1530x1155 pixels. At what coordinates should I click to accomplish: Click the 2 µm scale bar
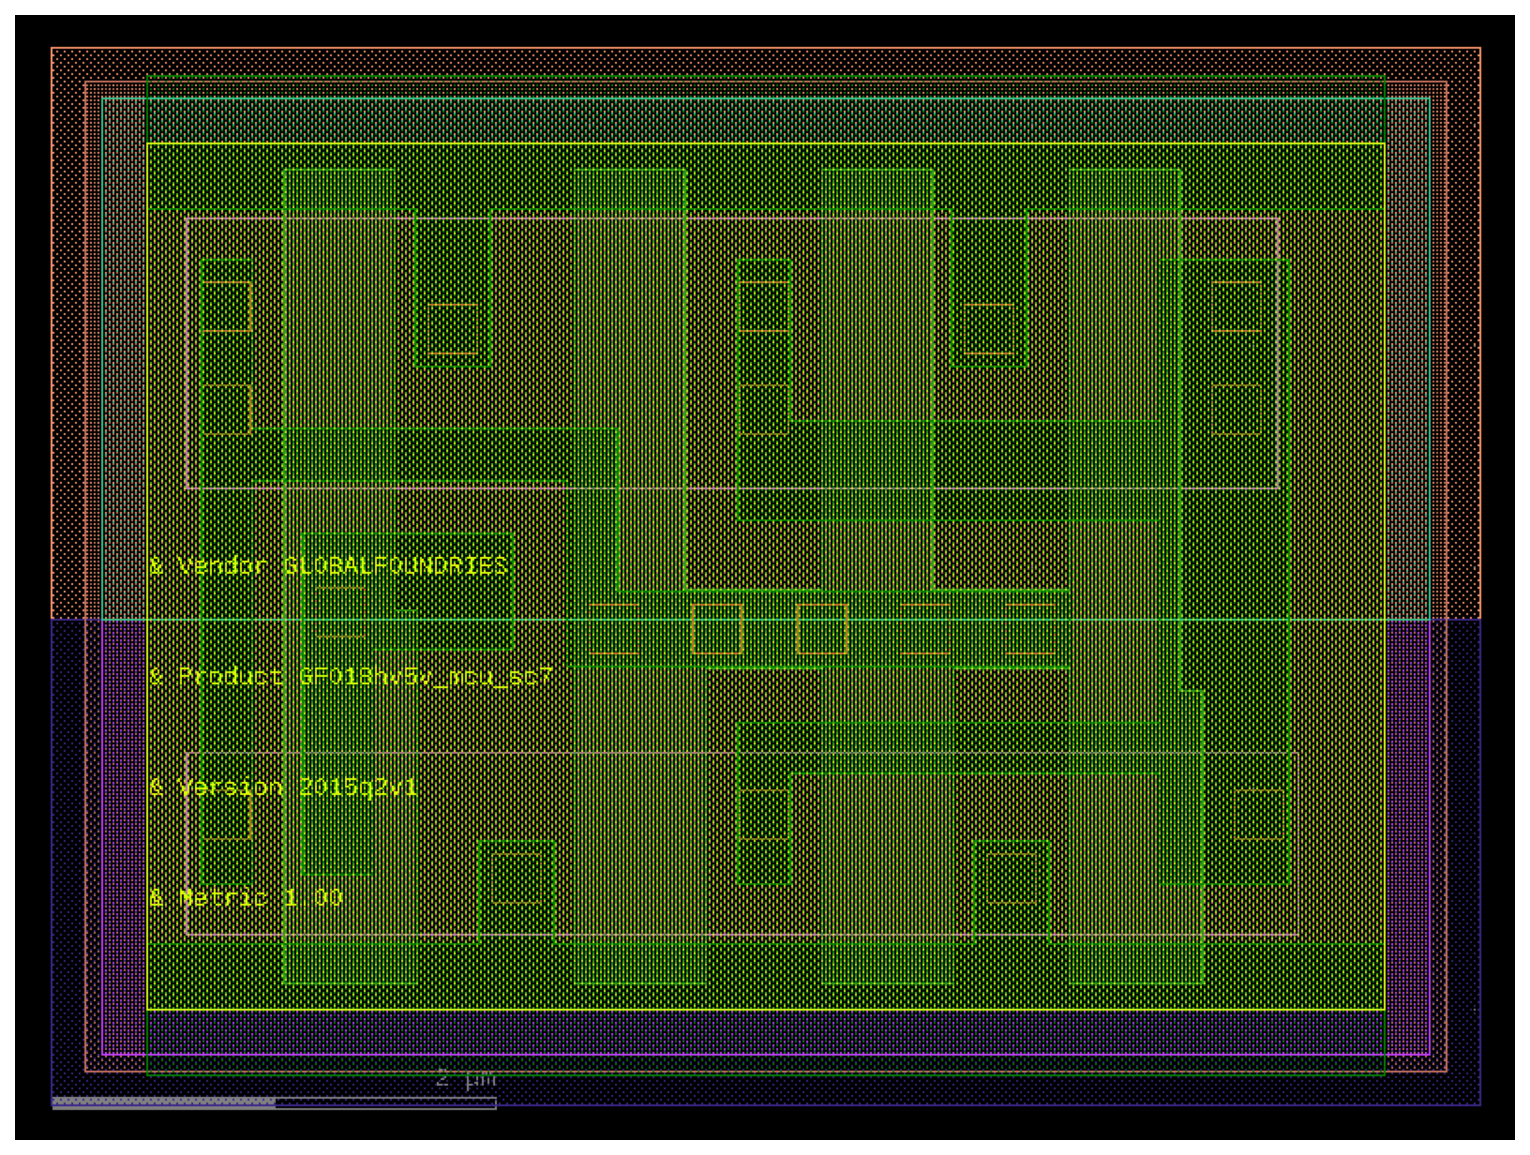click(x=274, y=1102)
